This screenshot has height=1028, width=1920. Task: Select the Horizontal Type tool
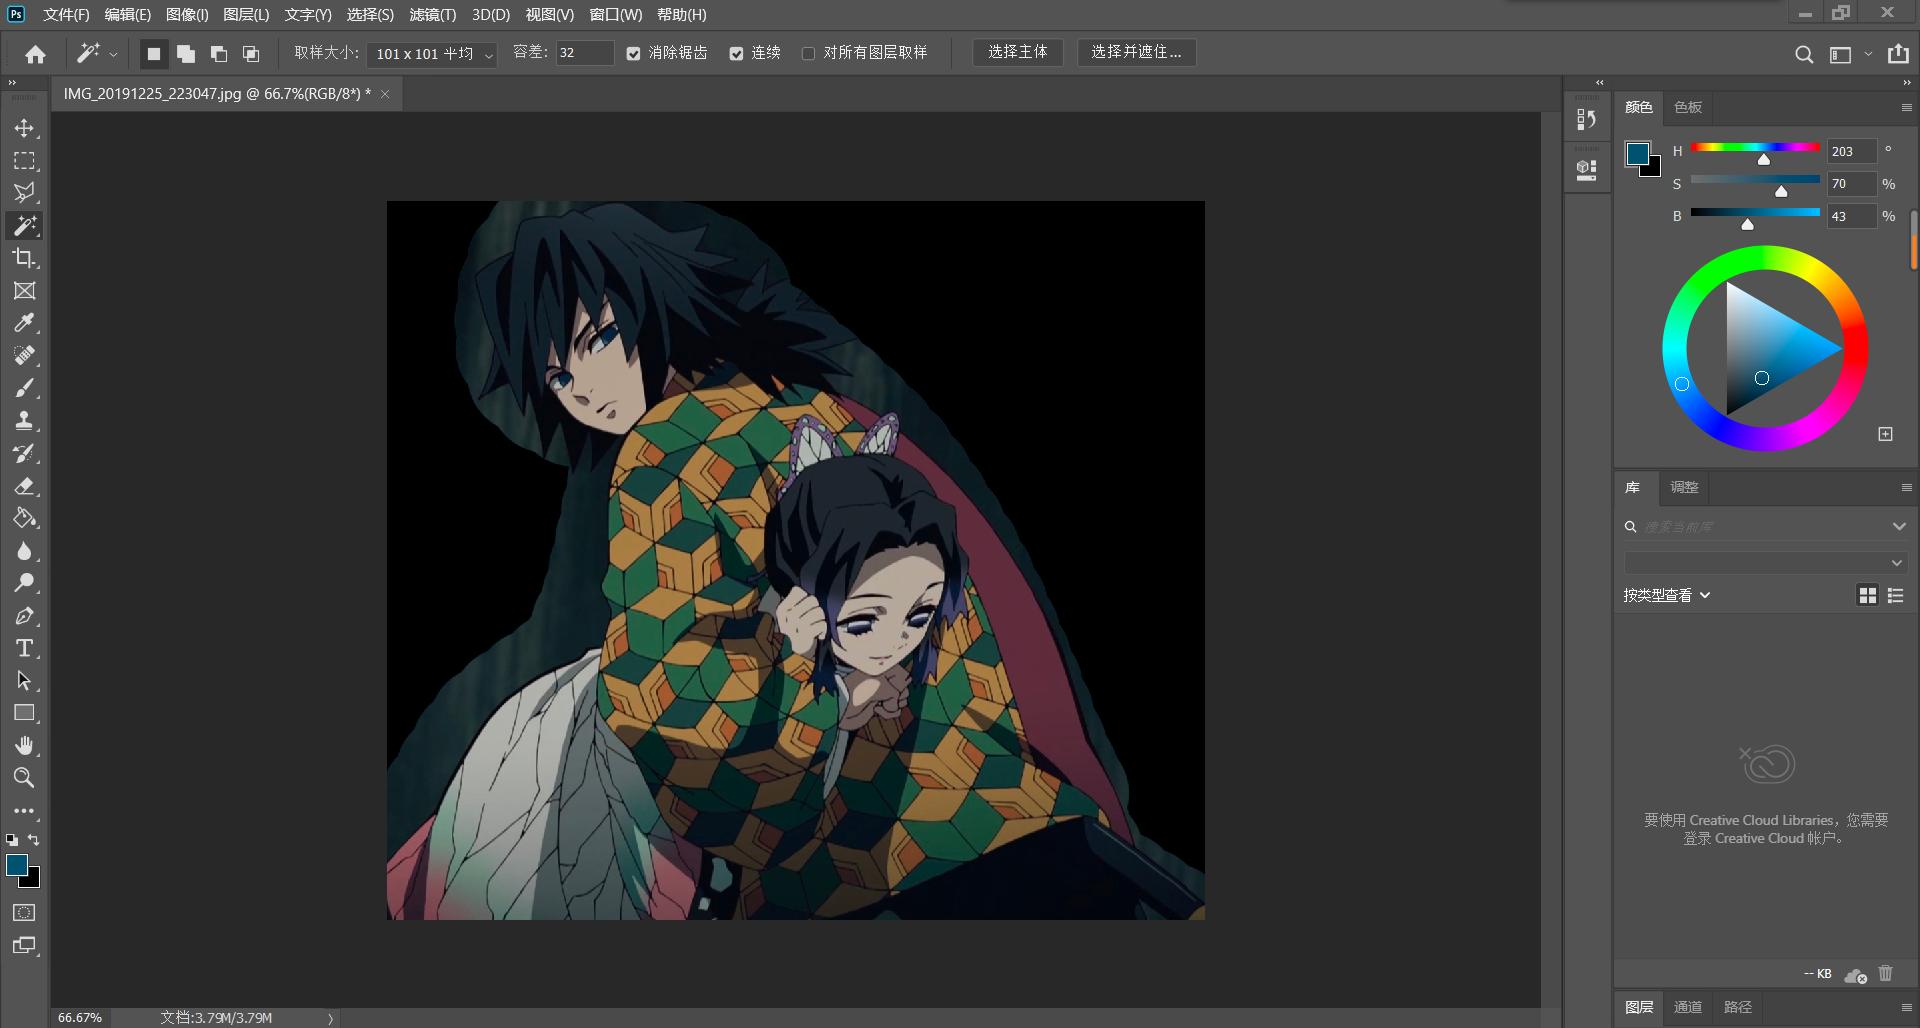tap(24, 648)
